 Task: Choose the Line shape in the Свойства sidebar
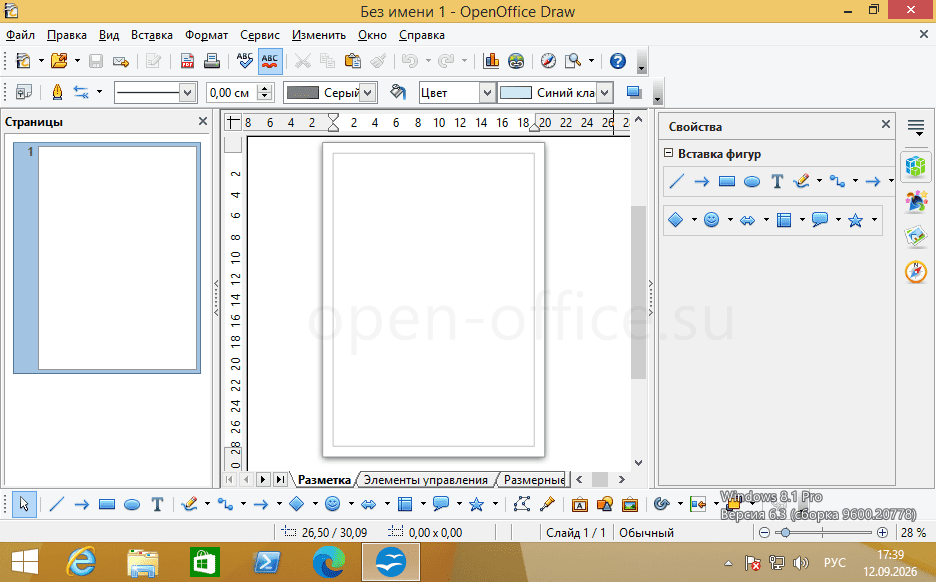[676, 181]
